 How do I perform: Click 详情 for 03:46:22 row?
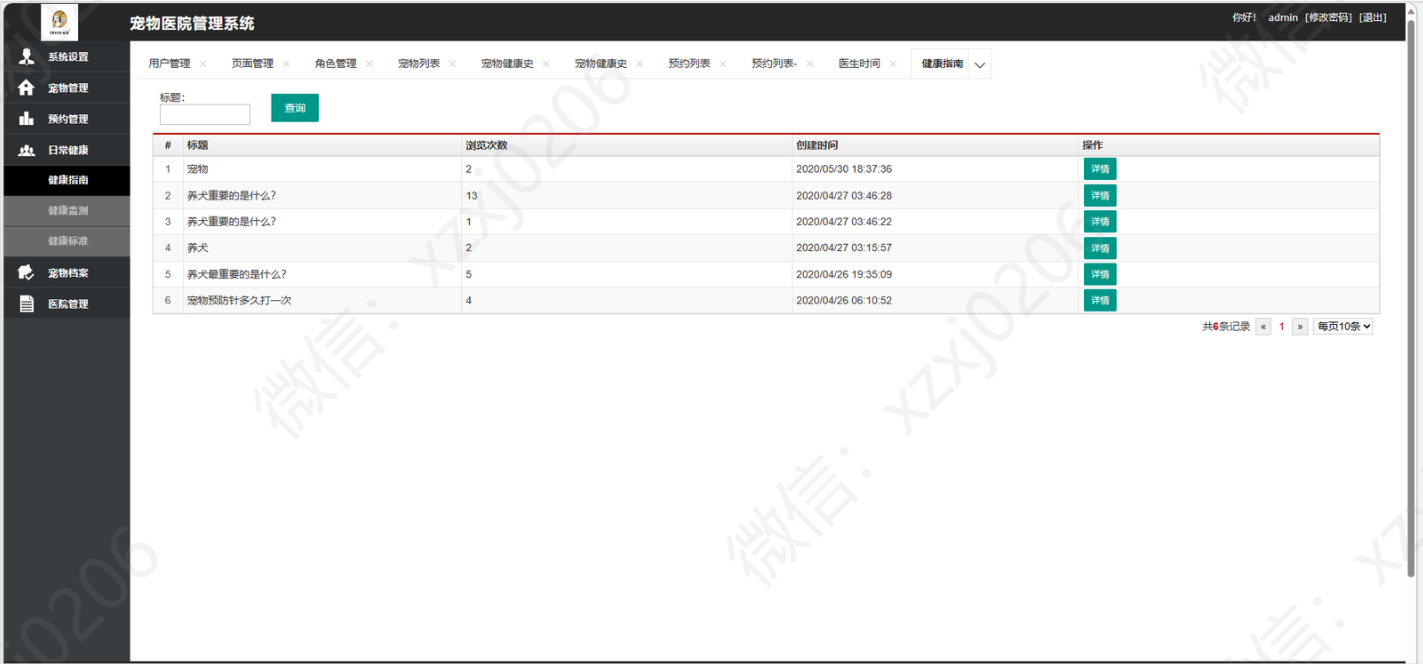[1100, 221]
